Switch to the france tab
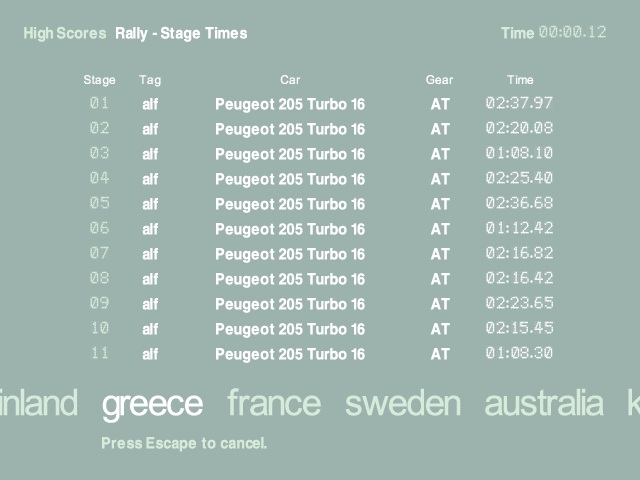This screenshot has height=480, width=640. [x=274, y=404]
